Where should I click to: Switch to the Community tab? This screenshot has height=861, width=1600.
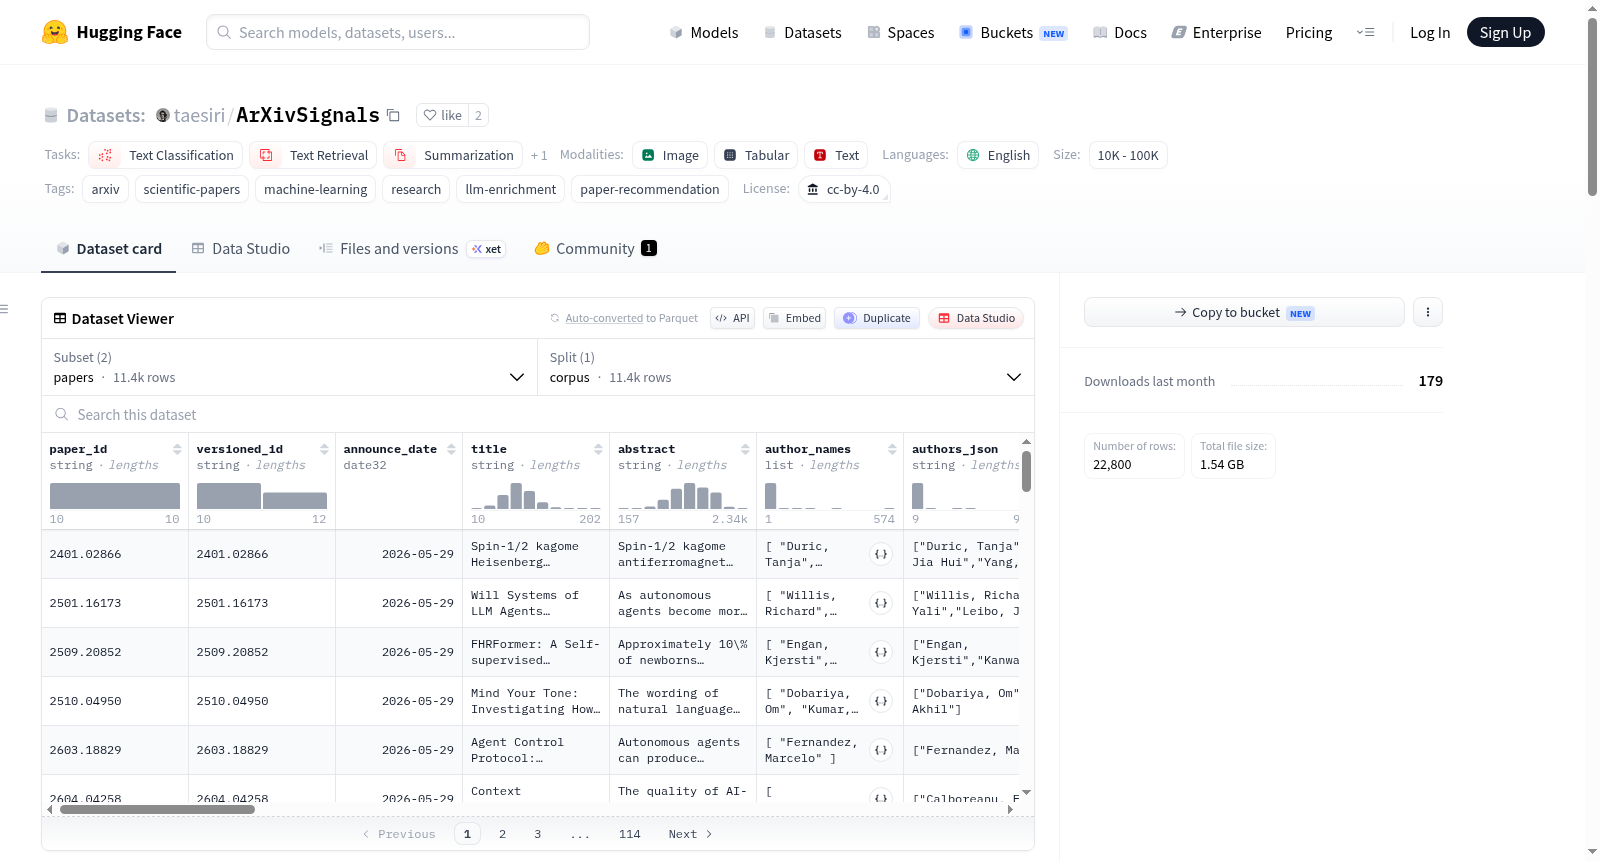(x=595, y=248)
